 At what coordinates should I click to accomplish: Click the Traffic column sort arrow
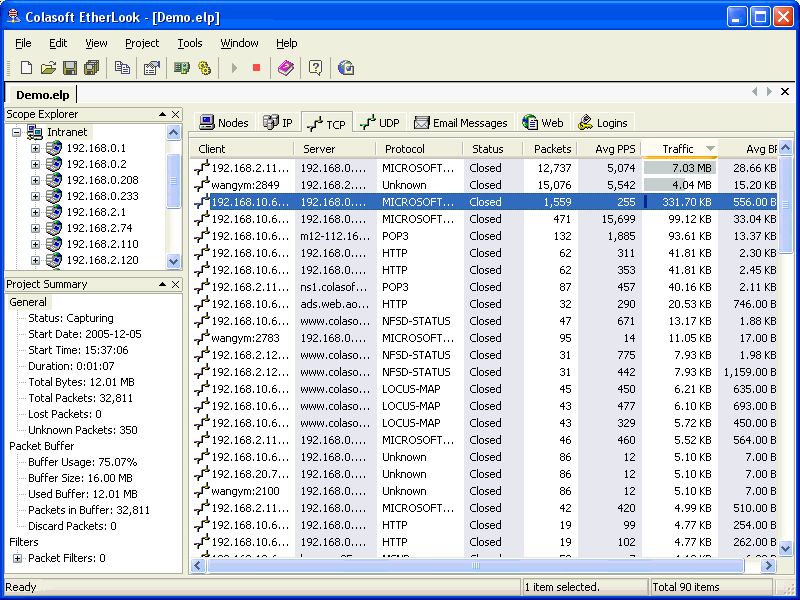(x=710, y=149)
